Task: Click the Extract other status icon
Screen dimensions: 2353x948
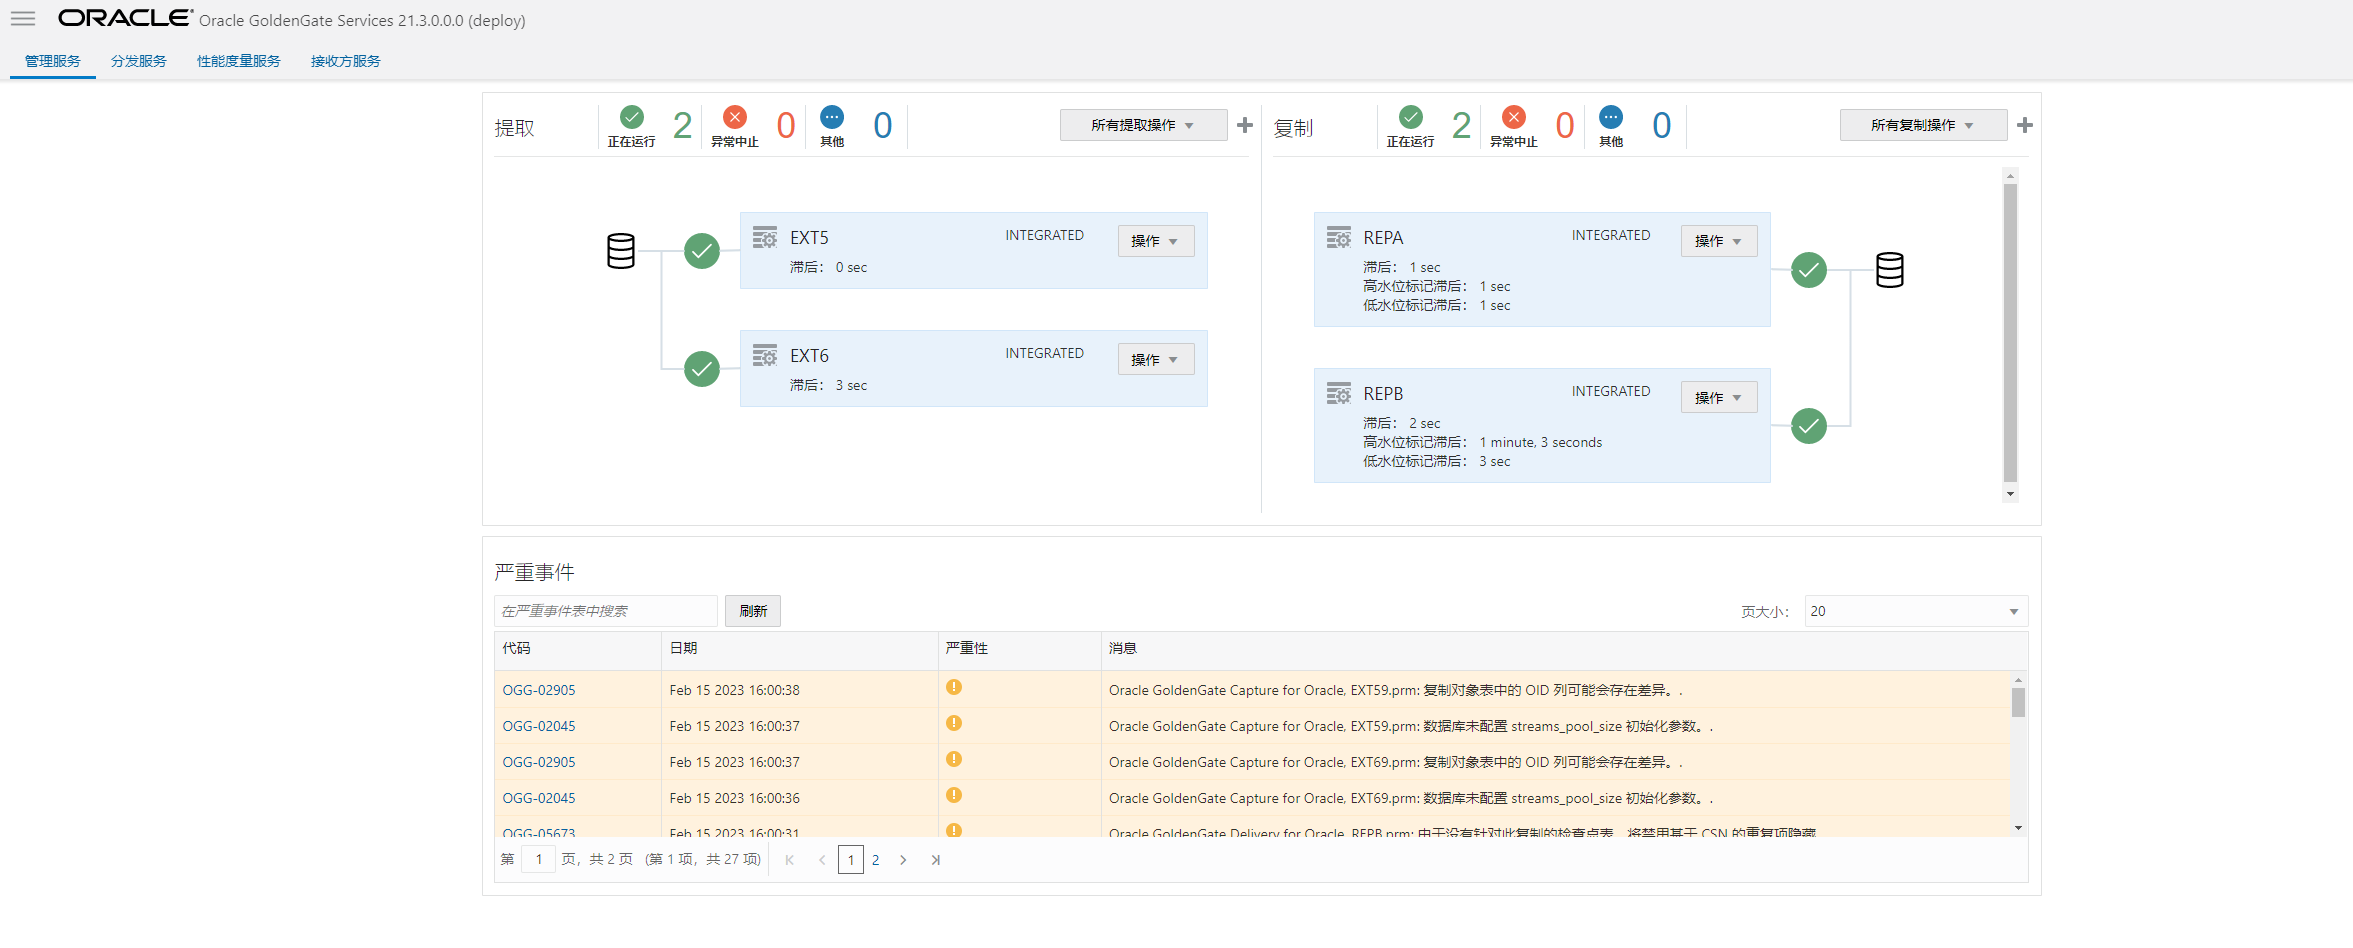Action: 832,117
